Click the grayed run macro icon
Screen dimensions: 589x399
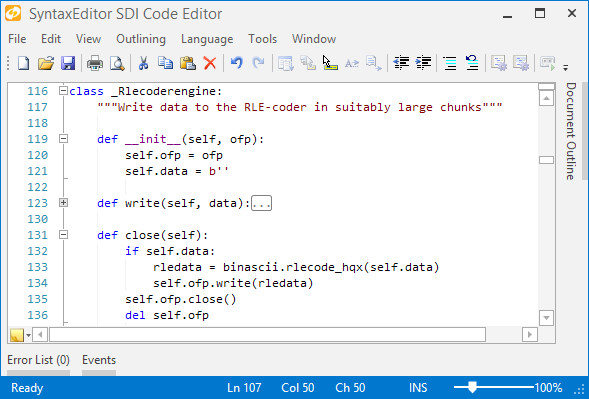point(547,63)
